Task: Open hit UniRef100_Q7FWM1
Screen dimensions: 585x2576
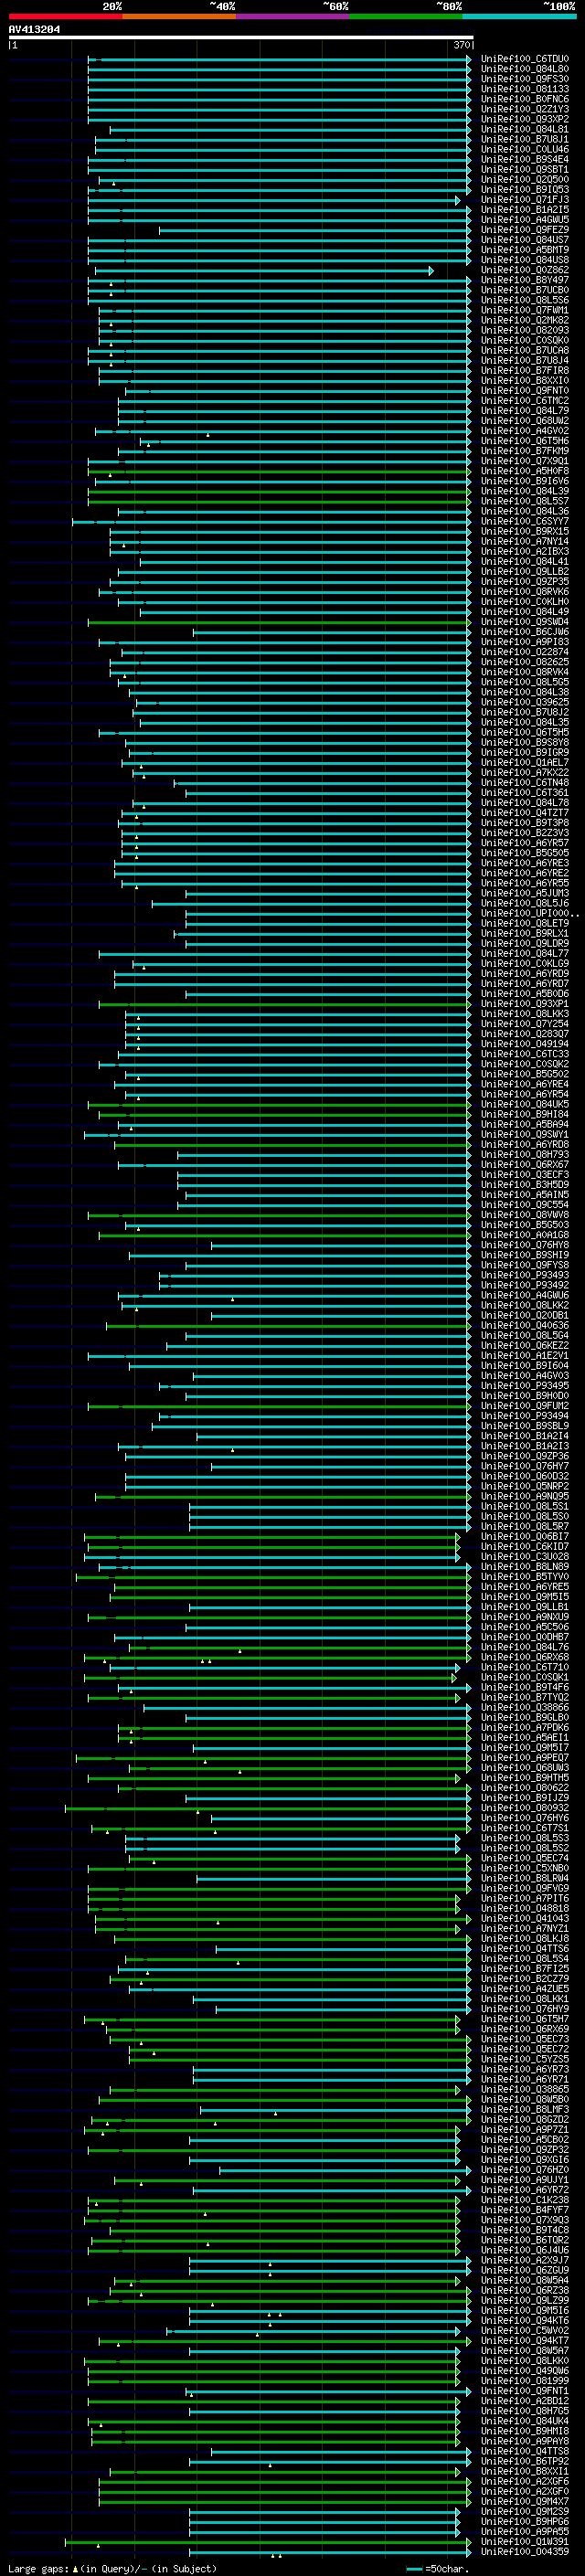Action: click(524, 310)
